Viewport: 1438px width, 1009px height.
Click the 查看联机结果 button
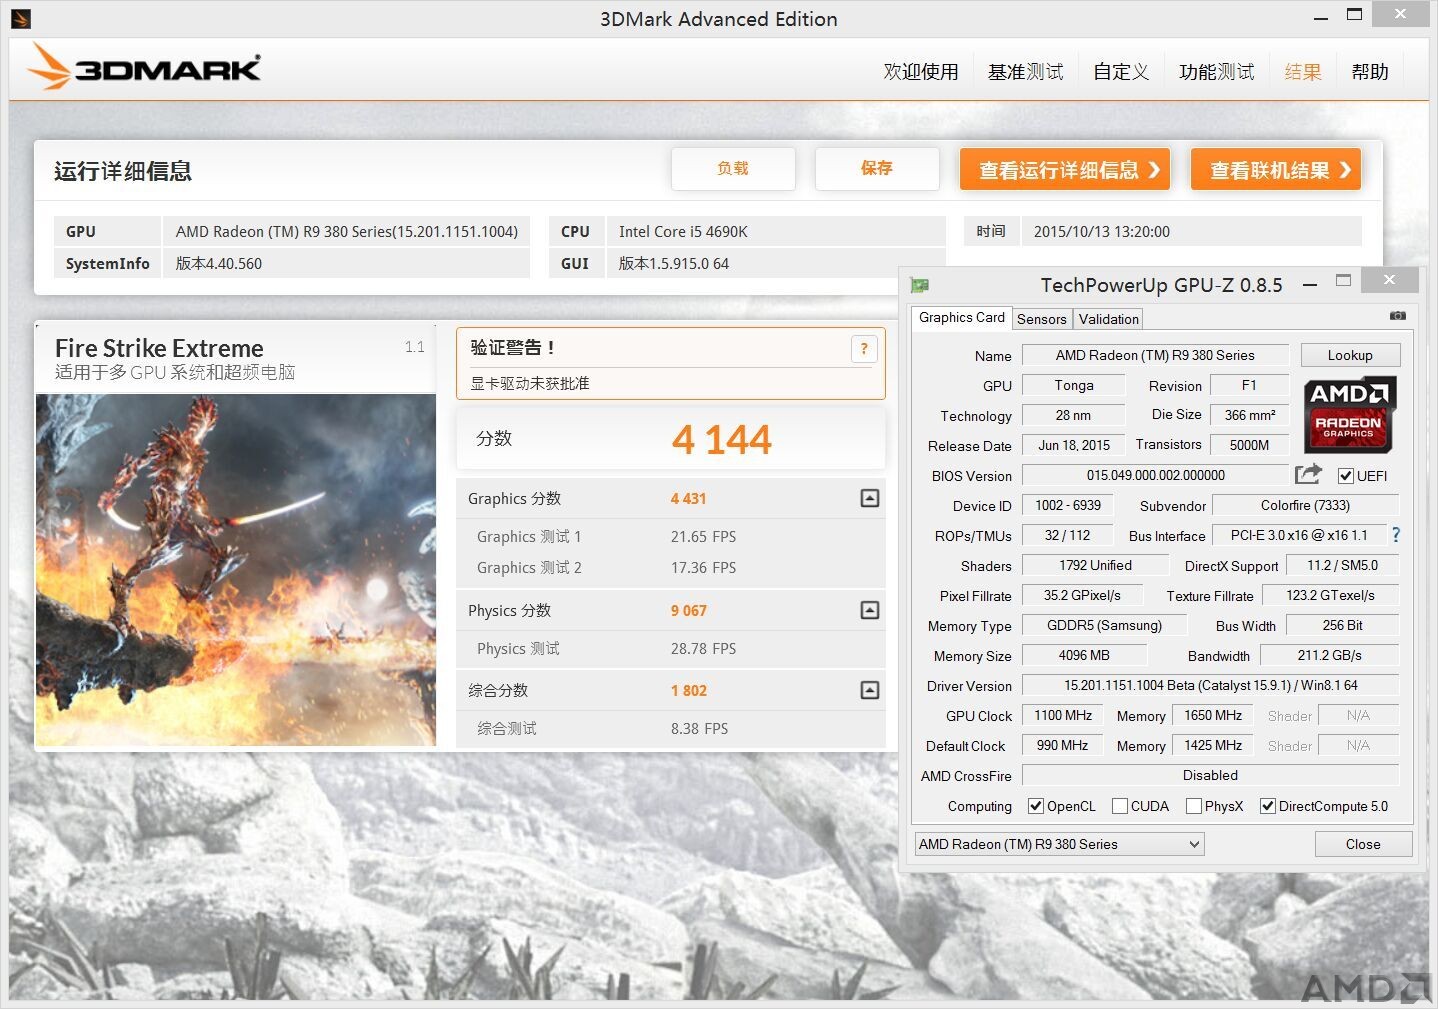pyautogui.click(x=1276, y=170)
